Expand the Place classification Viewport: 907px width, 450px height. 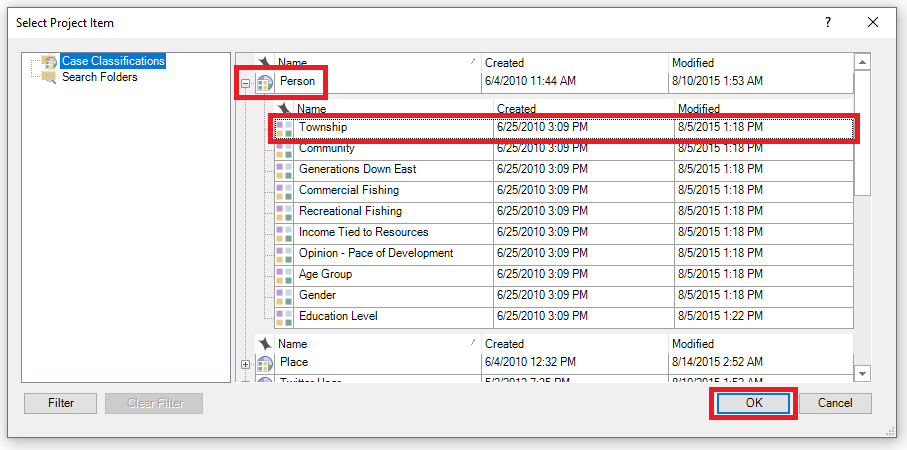(x=245, y=364)
